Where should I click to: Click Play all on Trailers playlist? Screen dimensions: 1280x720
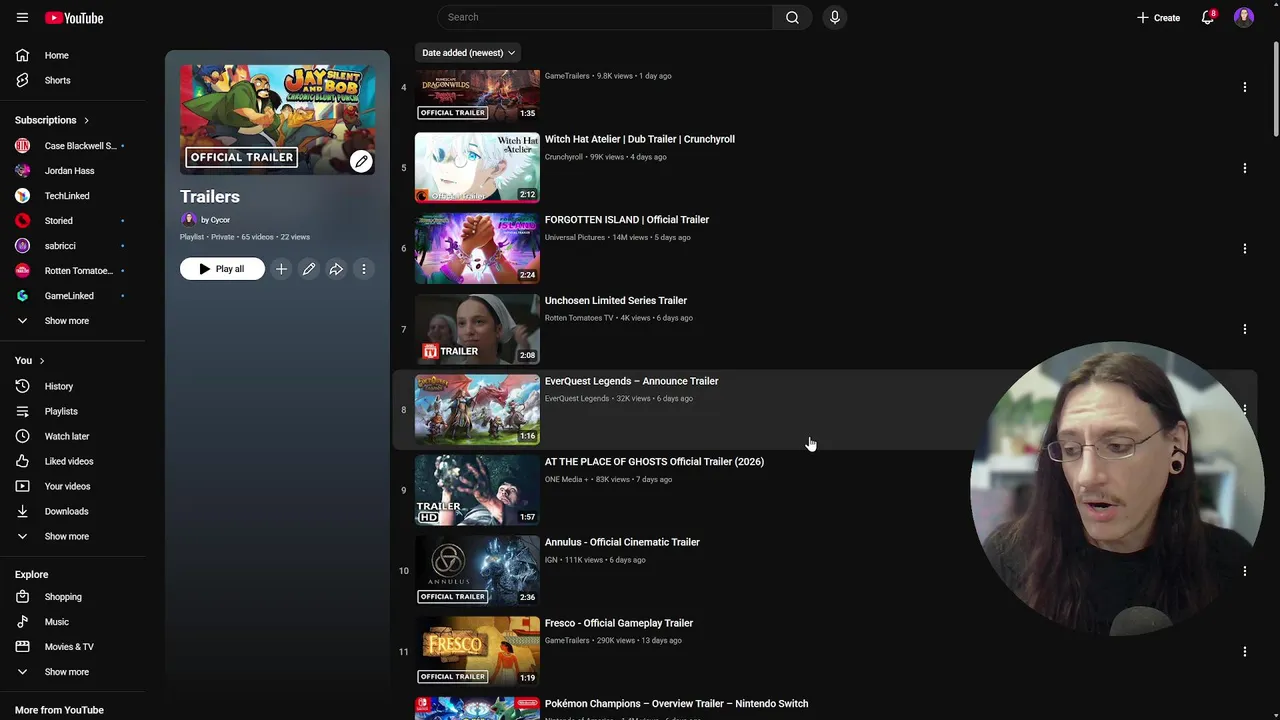coord(222,269)
